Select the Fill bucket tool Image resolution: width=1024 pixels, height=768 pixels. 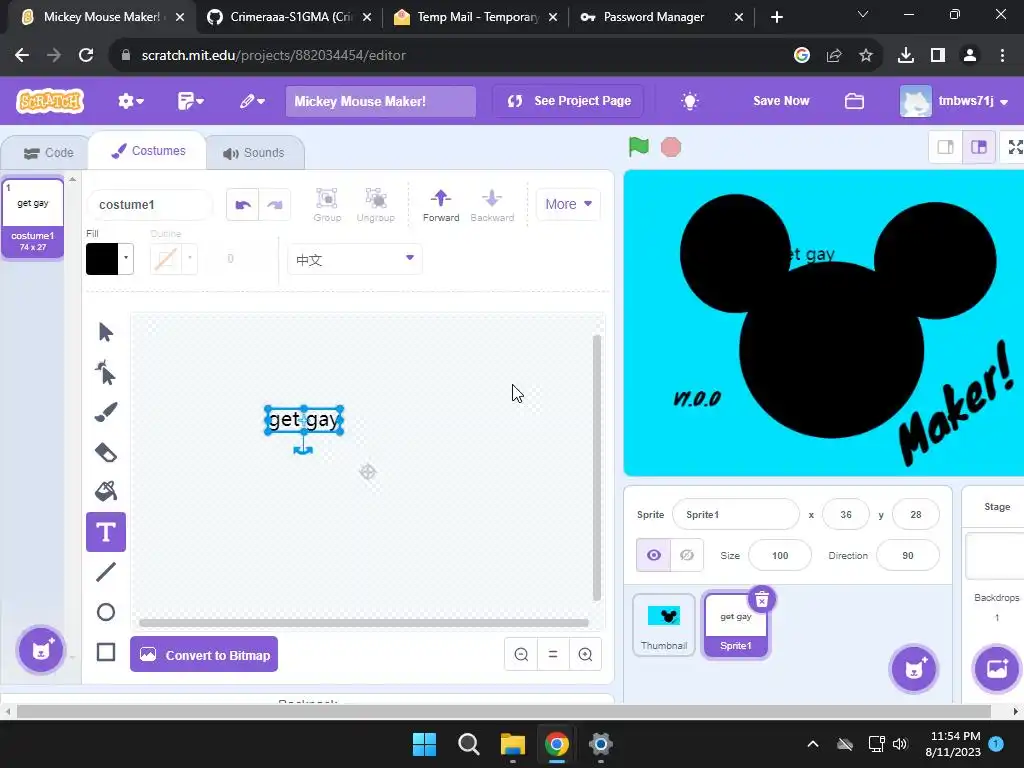(x=105, y=491)
